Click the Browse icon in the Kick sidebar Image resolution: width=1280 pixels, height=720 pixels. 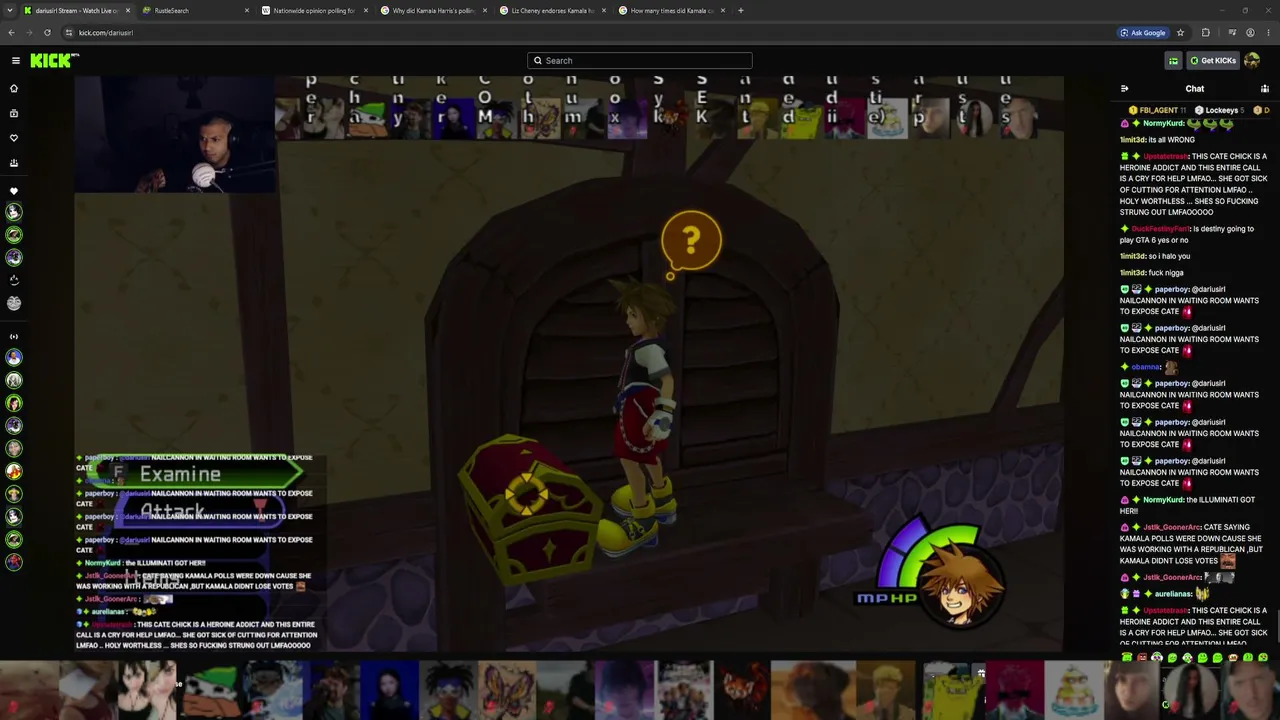click(14, 113)
